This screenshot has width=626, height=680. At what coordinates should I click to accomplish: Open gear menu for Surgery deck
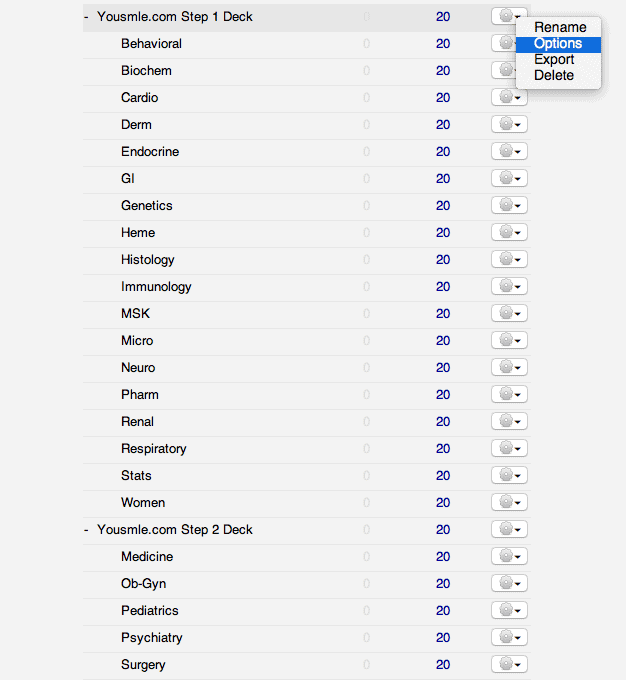click(509, 664)
